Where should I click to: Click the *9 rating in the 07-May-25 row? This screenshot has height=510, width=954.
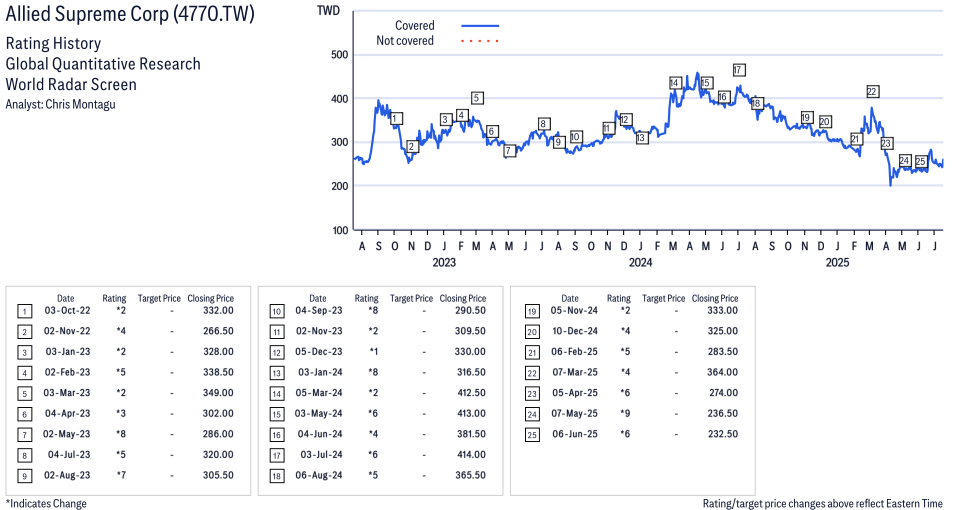coord(625,413)
